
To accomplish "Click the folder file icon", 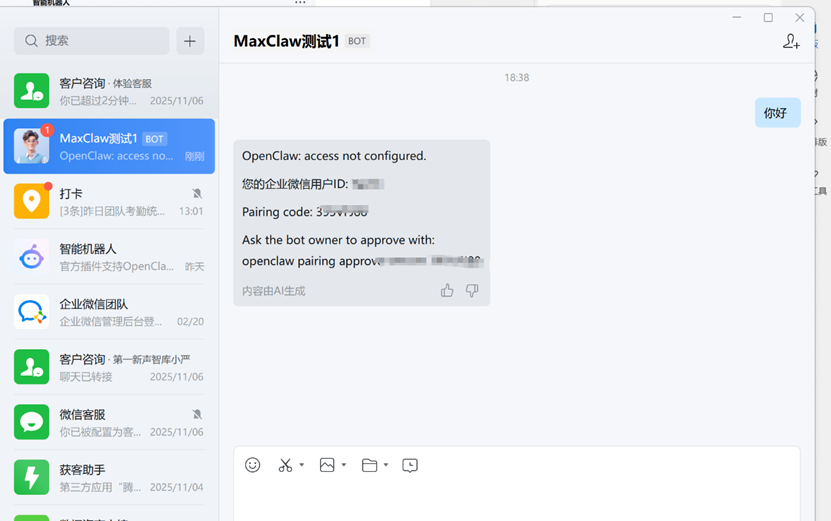I will (369, 465).
